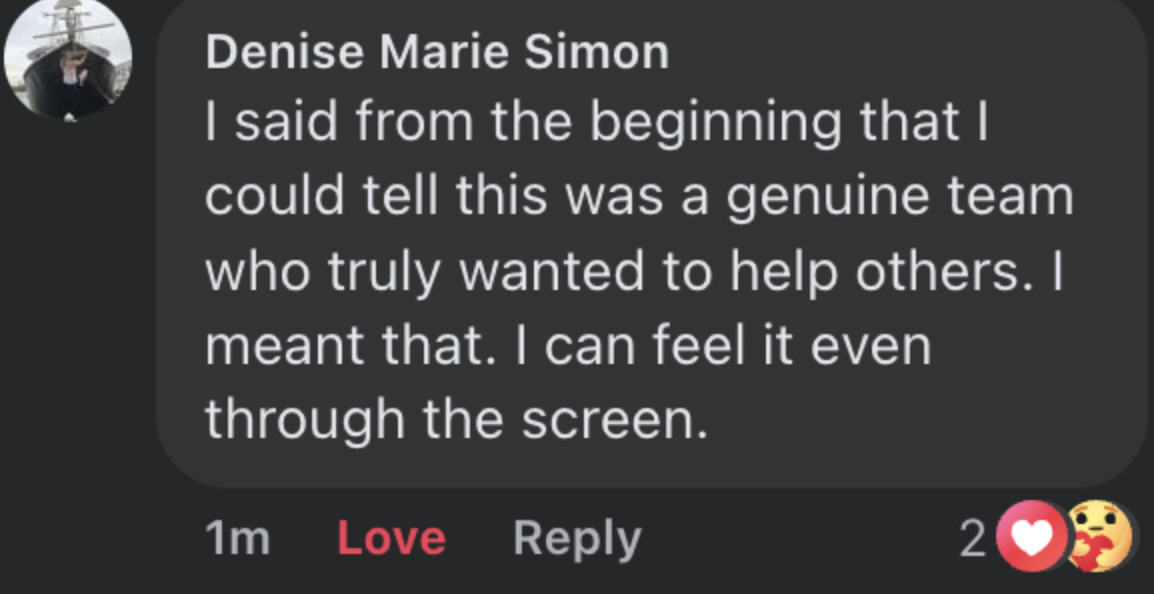
Task: Click the word "screen." ending the comment
Action: (614, 419)
